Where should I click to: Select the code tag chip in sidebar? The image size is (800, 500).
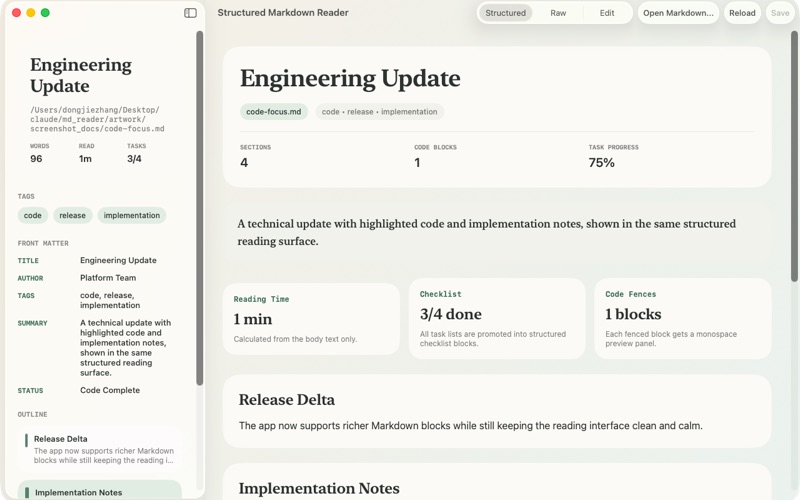pyautogui.click(x=33, y=215)
